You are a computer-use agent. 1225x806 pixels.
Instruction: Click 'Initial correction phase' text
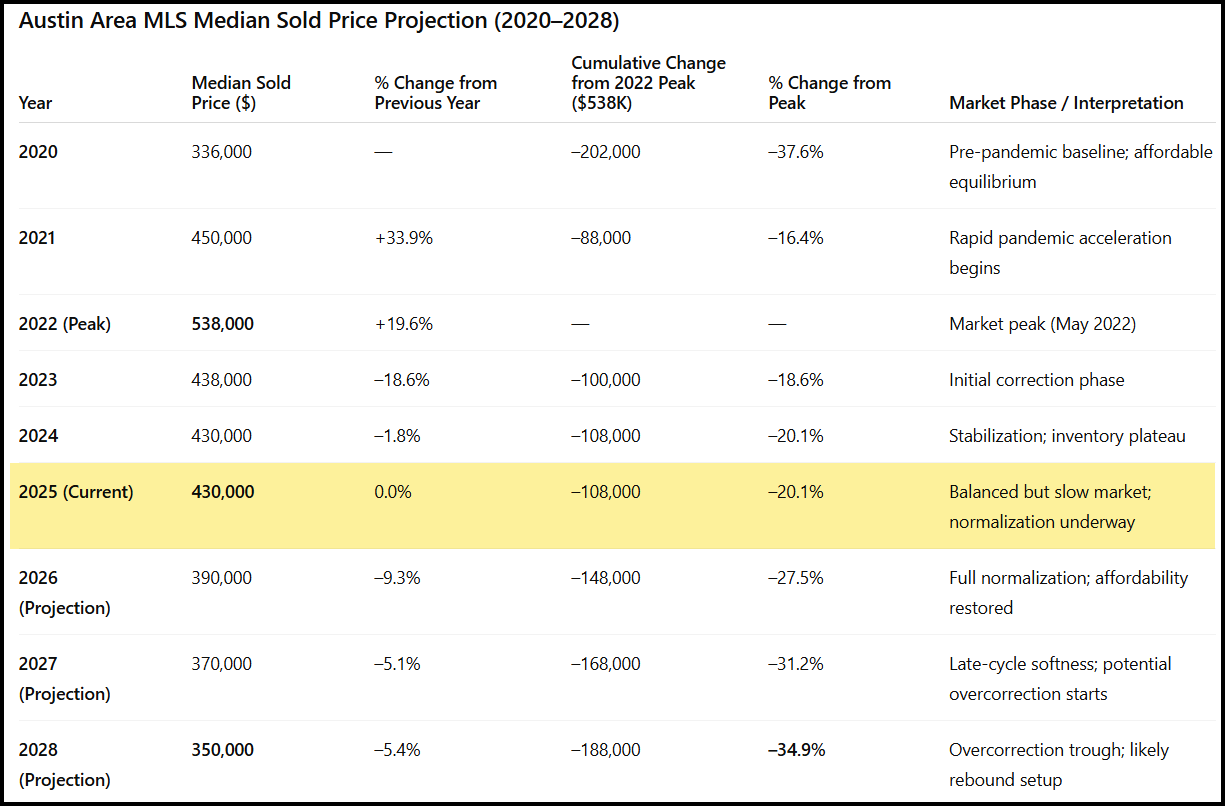pyautogui.click(x=1036, y=380)
